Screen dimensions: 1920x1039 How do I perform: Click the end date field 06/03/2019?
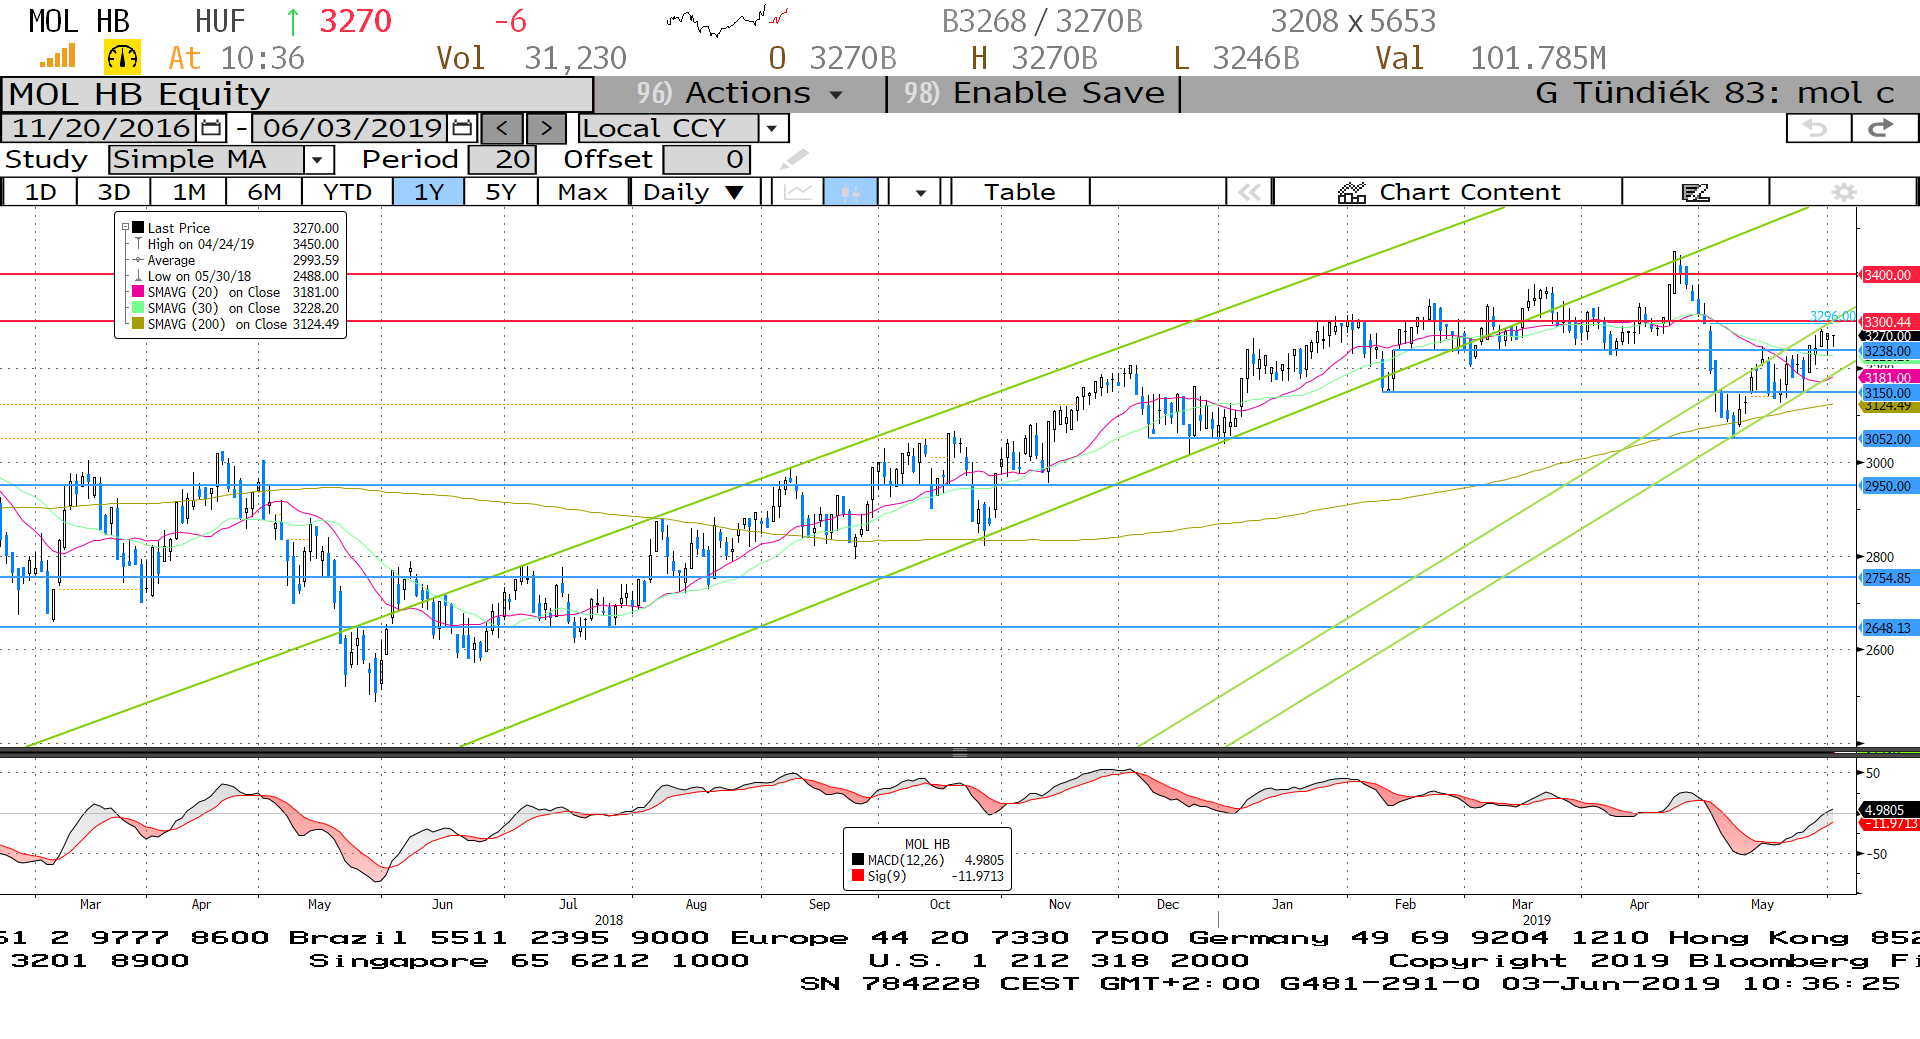point(351,128)
